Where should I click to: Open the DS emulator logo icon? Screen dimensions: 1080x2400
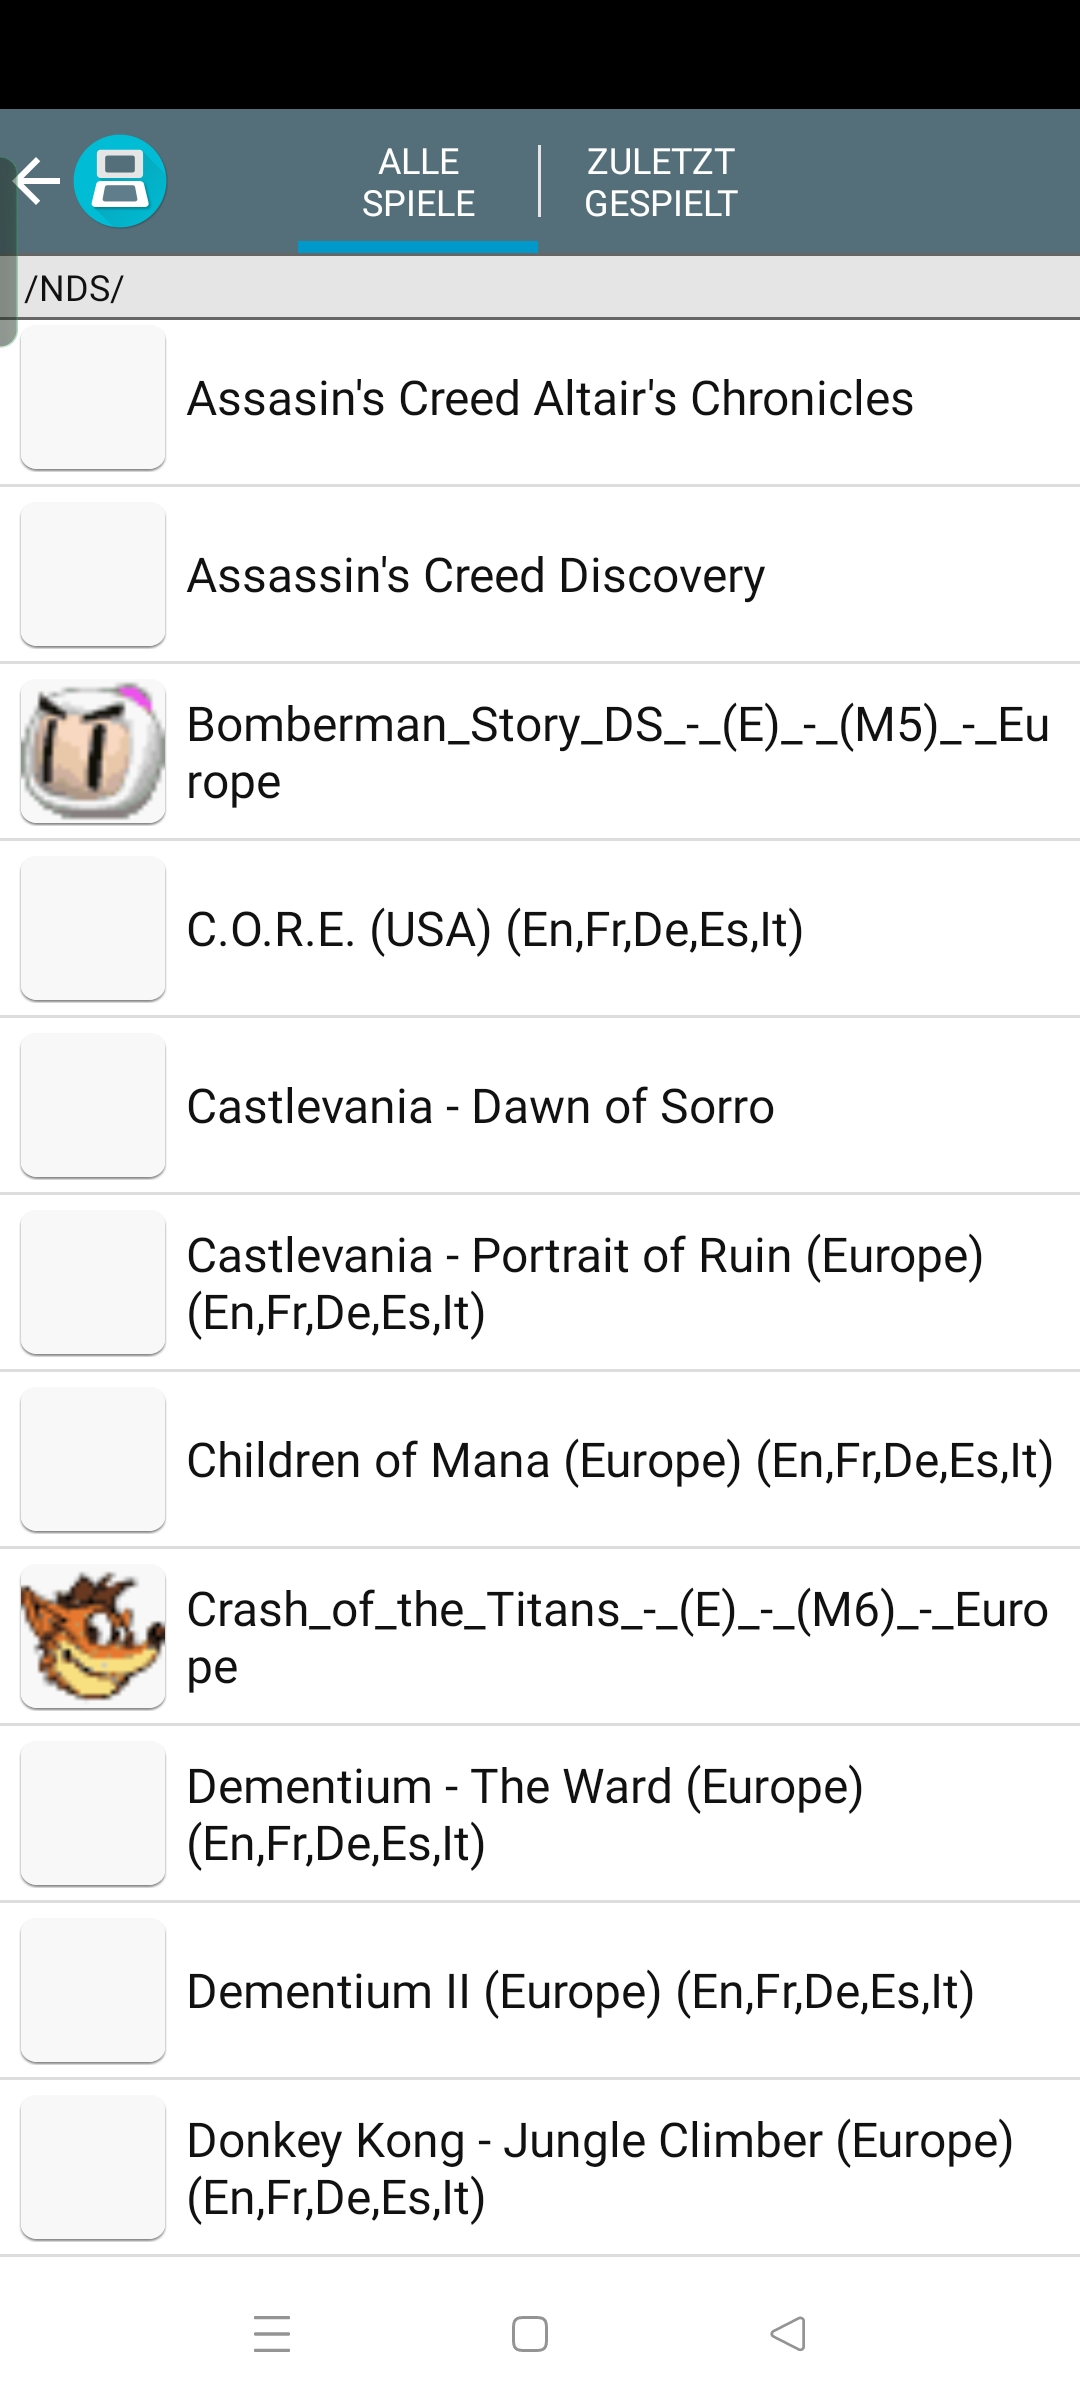point(120,181)
